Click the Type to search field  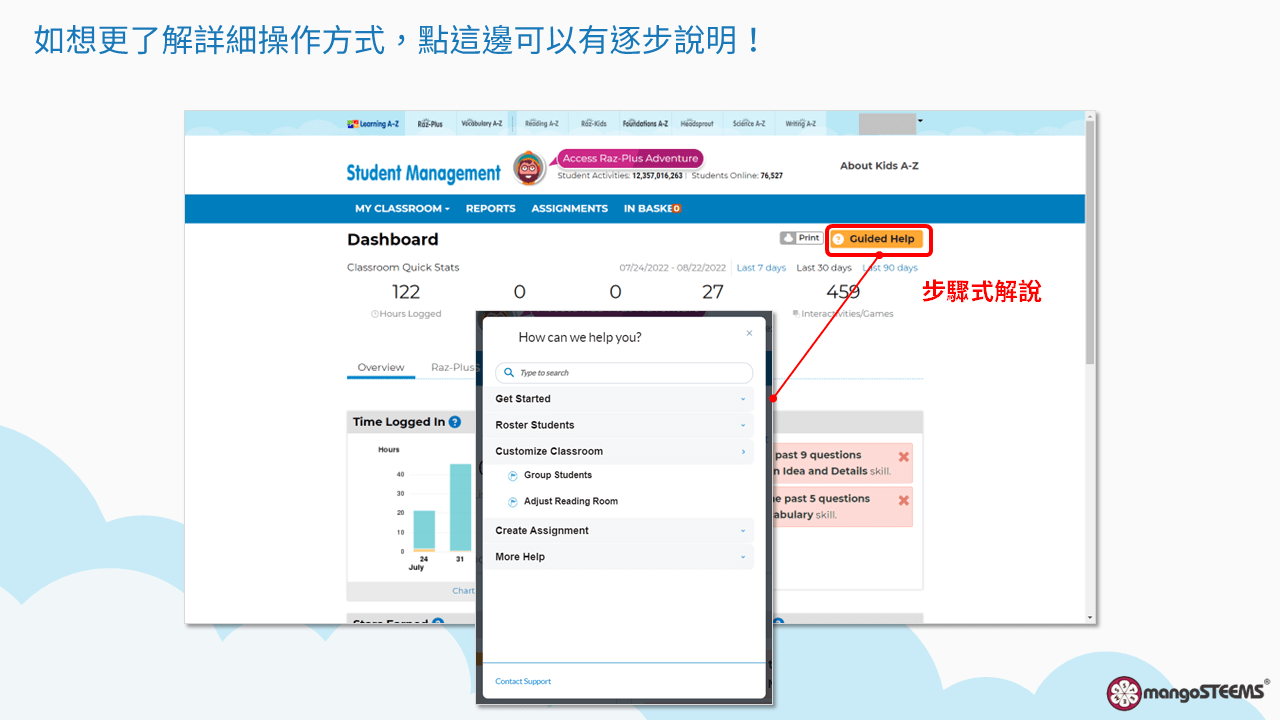click(624, 373)
